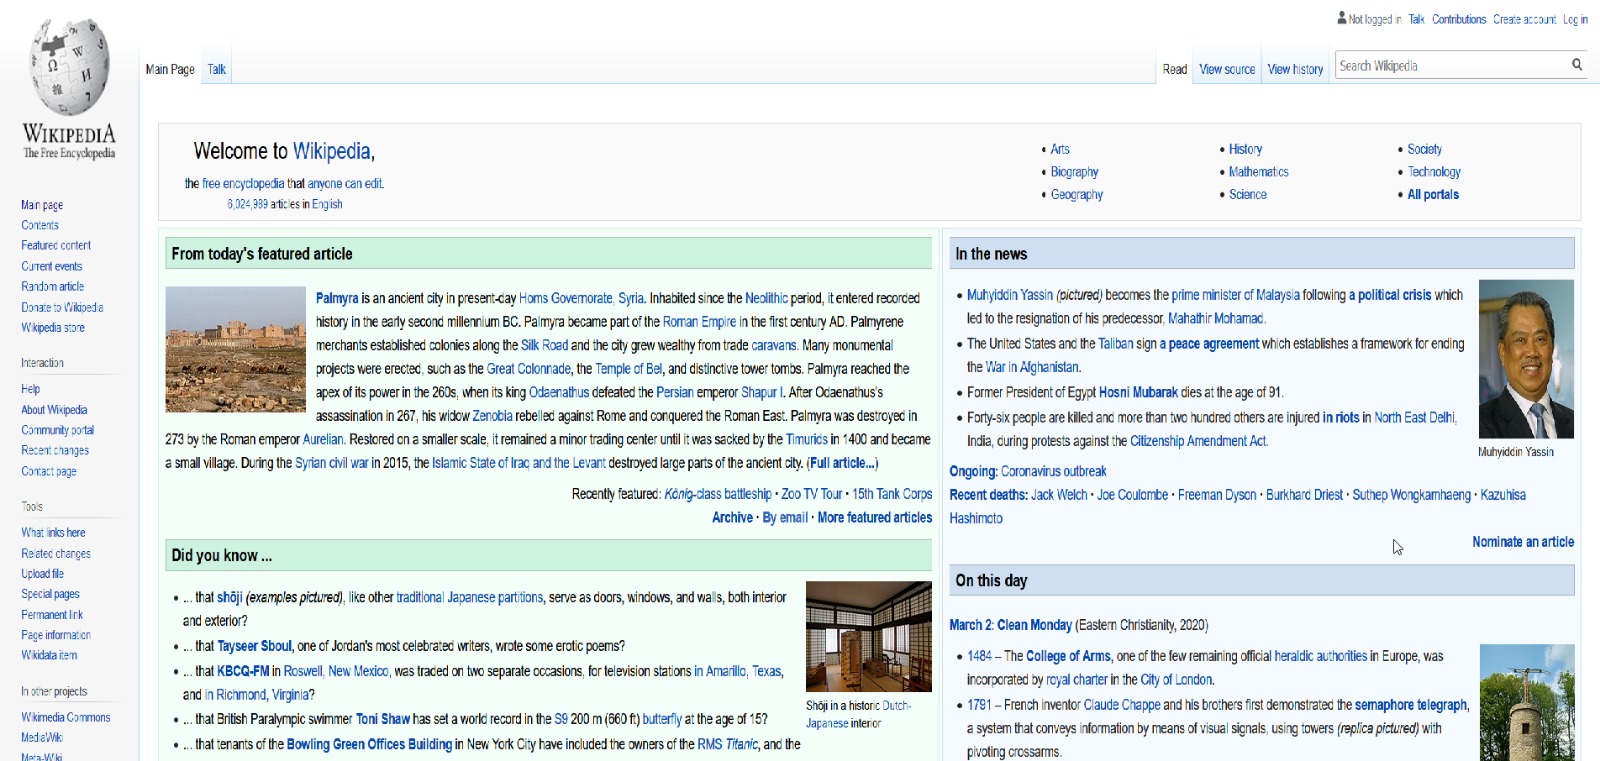Open Related changes link
Viewport: 1600px width, 761px height.
(56, 553)
